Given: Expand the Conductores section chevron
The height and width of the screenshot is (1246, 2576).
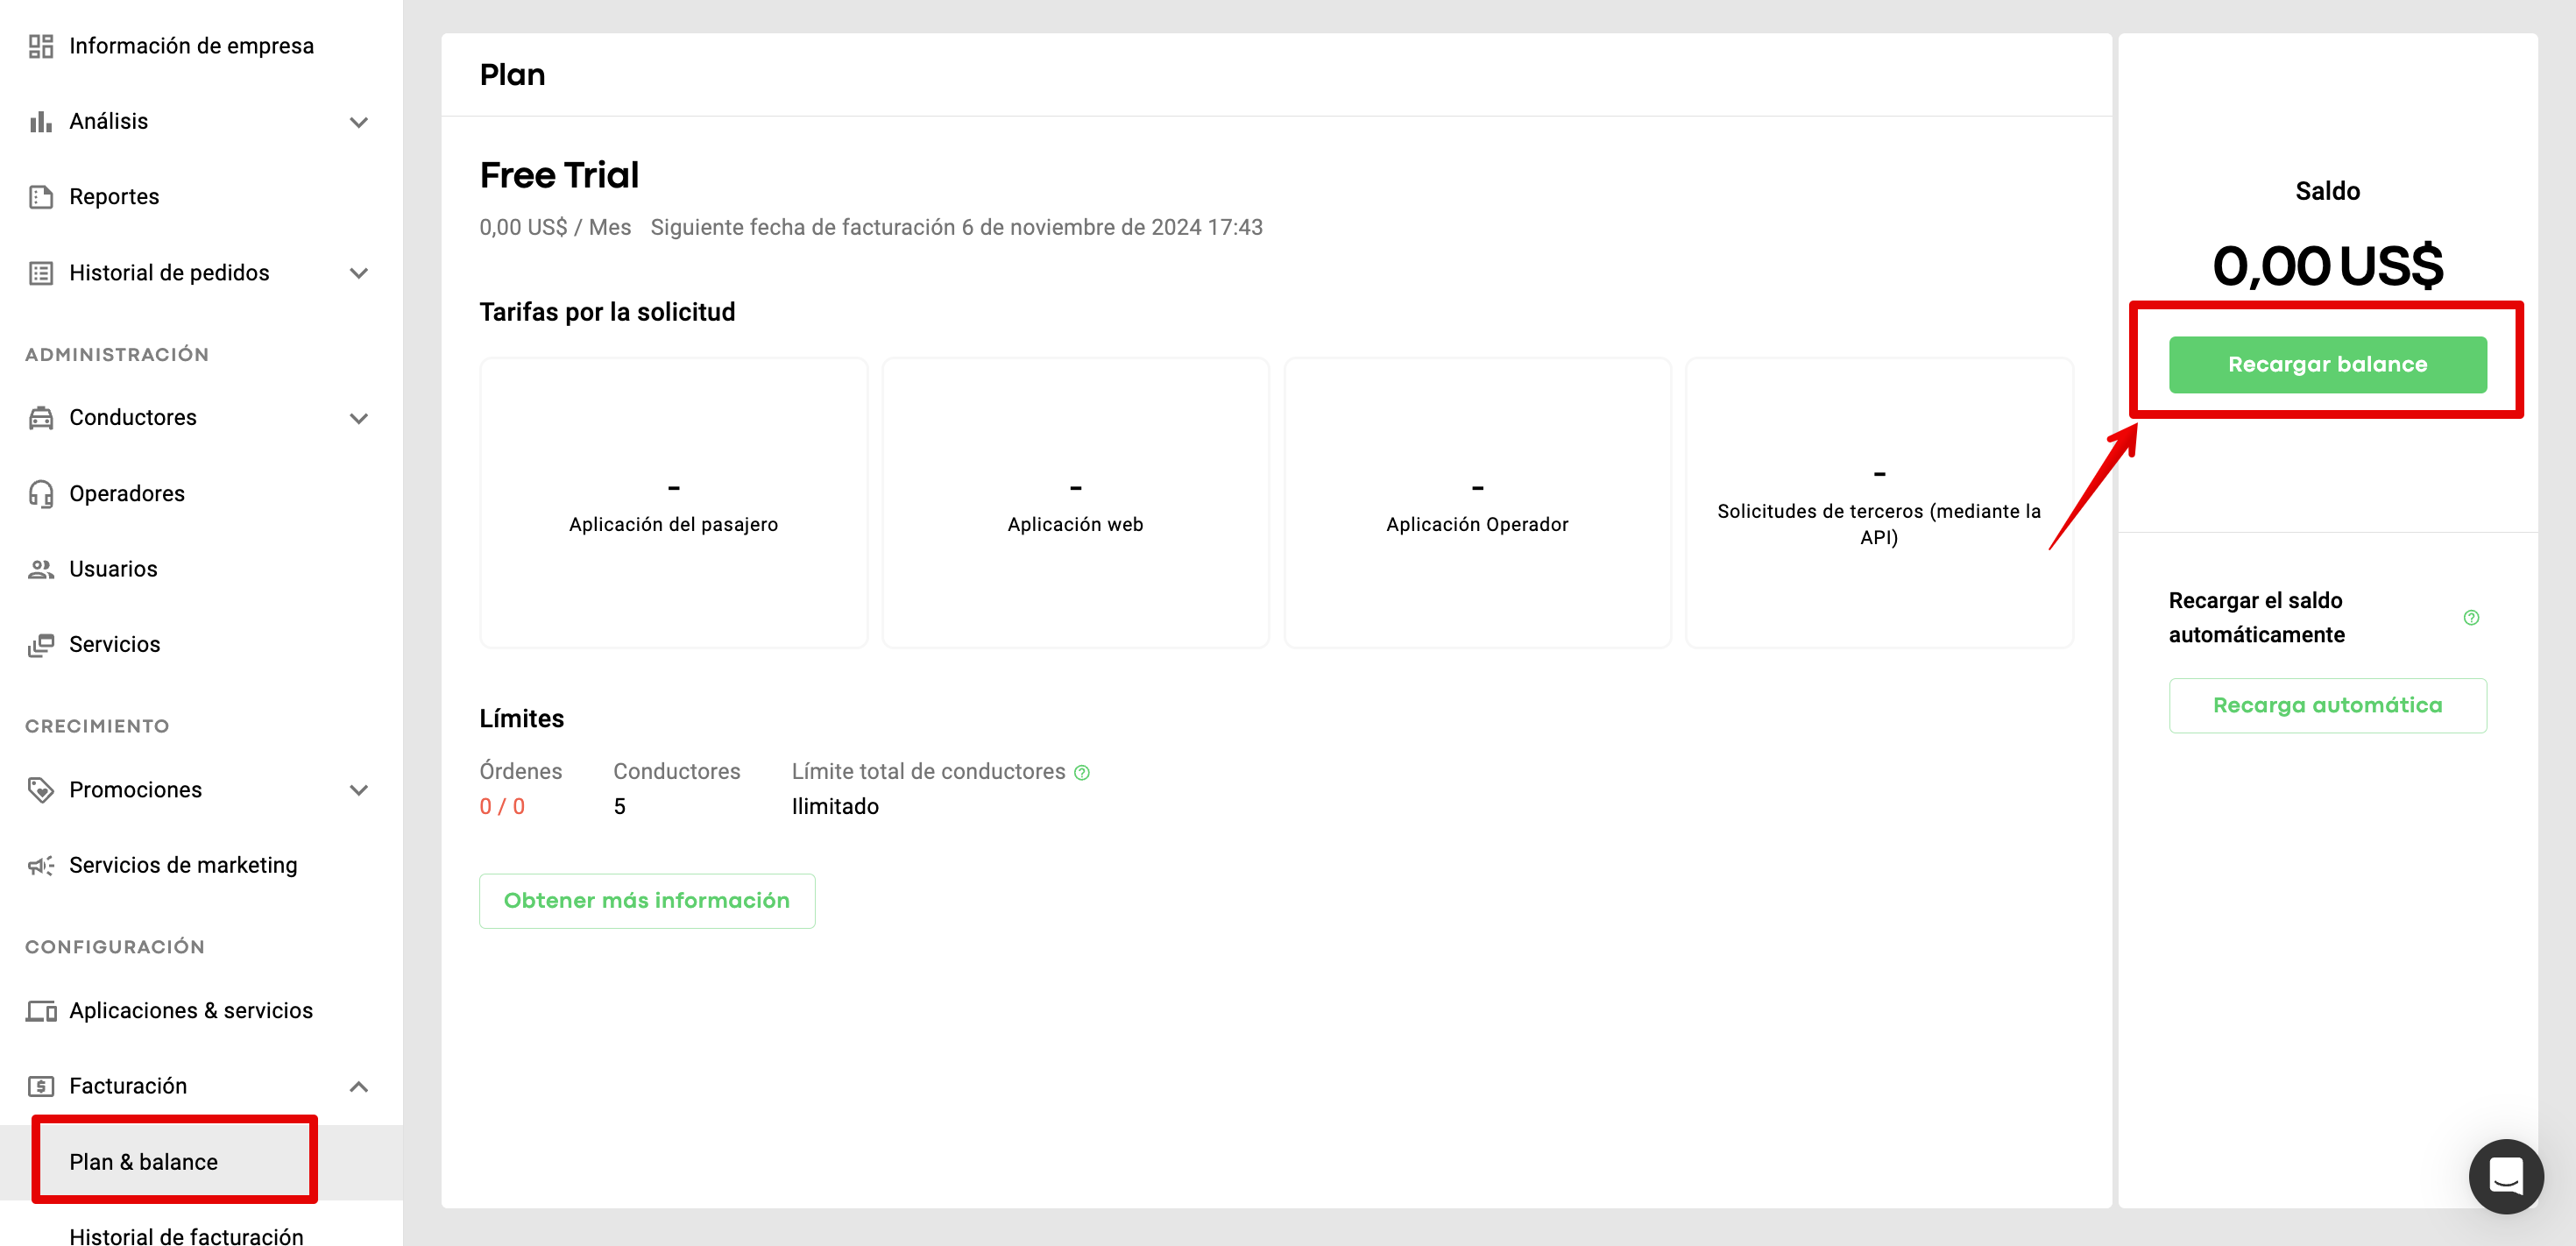Looking at the screenshot, I should (358, 418).
